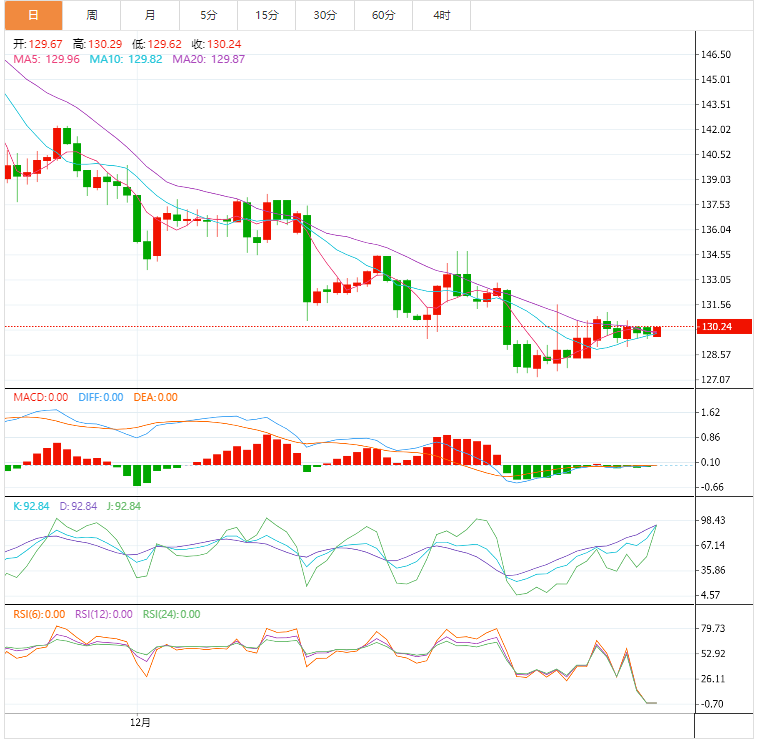
Task: Click the DEA value label
Action: point(154,397)
